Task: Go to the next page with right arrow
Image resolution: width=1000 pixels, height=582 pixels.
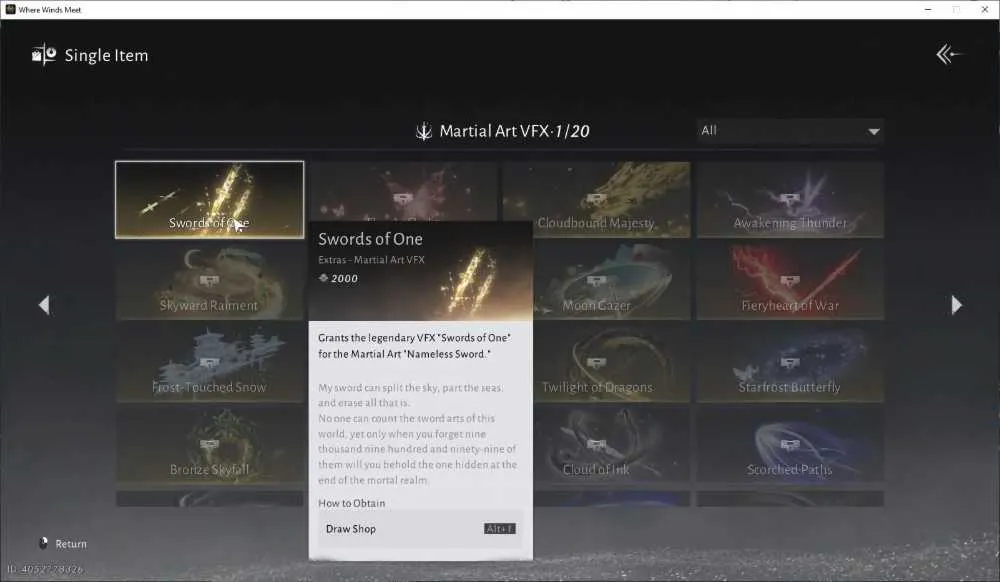Action: point(956,305)
